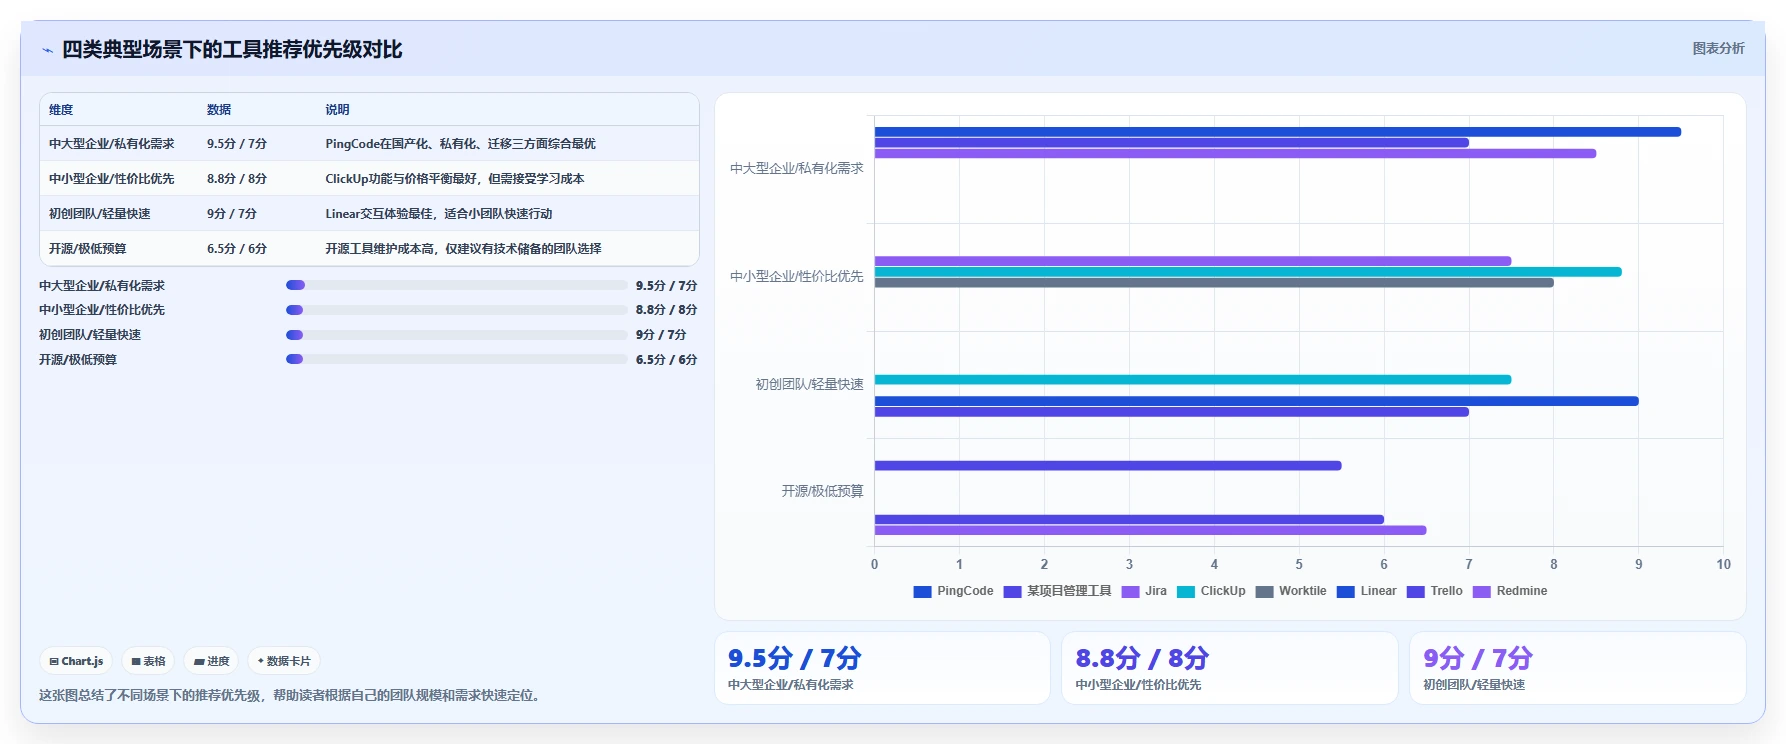This screenshot has width=1786, height=744.
Task: Click the 图表分析 label in the header
Action: (1718, 48)
